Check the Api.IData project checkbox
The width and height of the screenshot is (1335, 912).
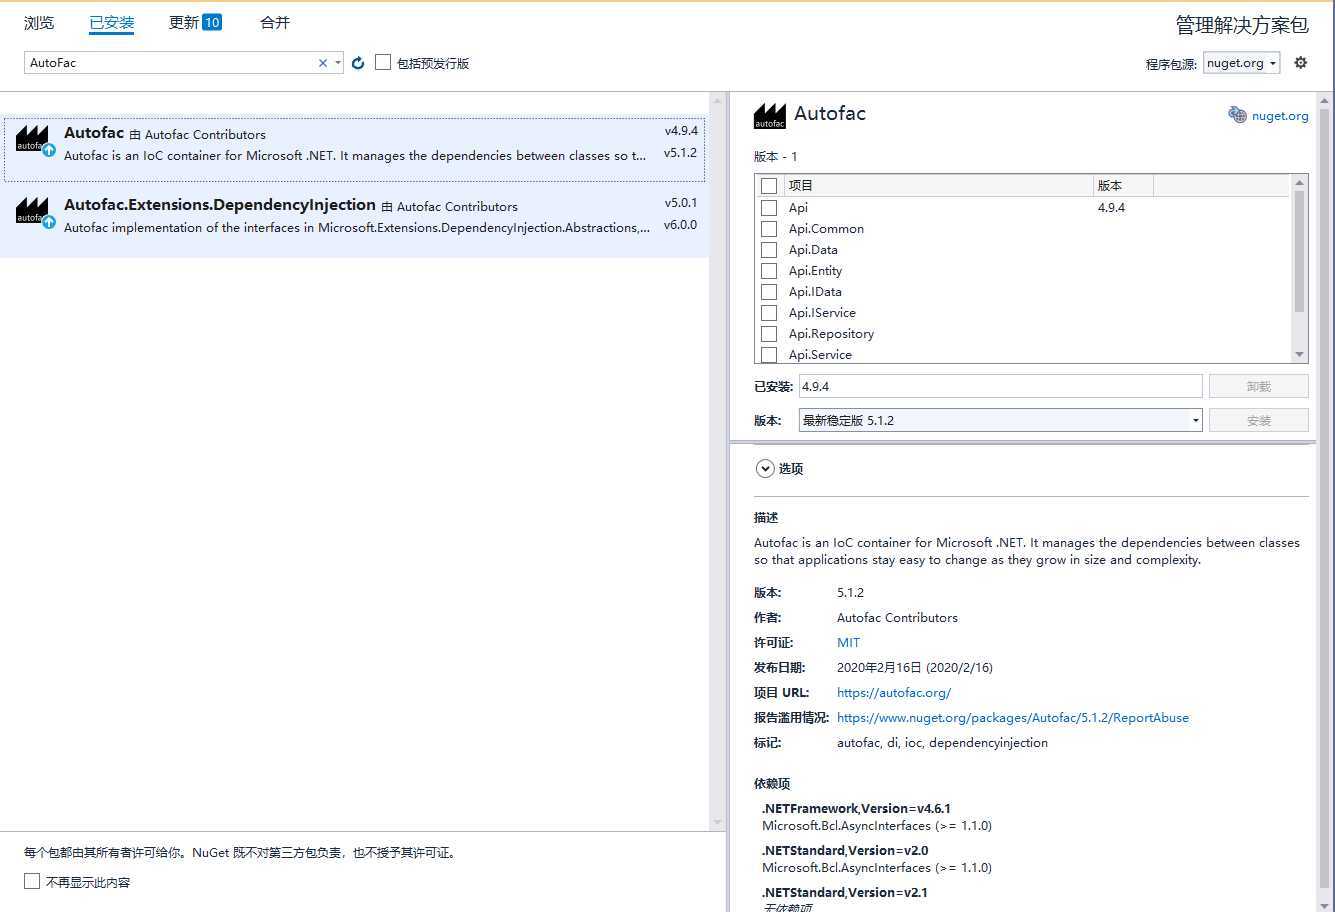[x=769, y=292]
